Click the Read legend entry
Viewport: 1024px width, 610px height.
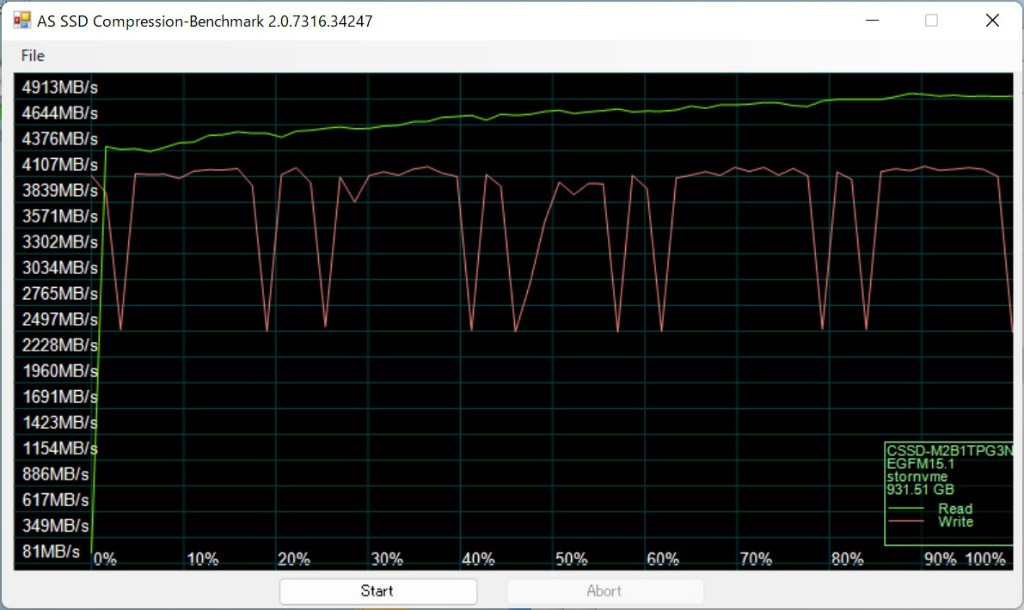[955, 508]
